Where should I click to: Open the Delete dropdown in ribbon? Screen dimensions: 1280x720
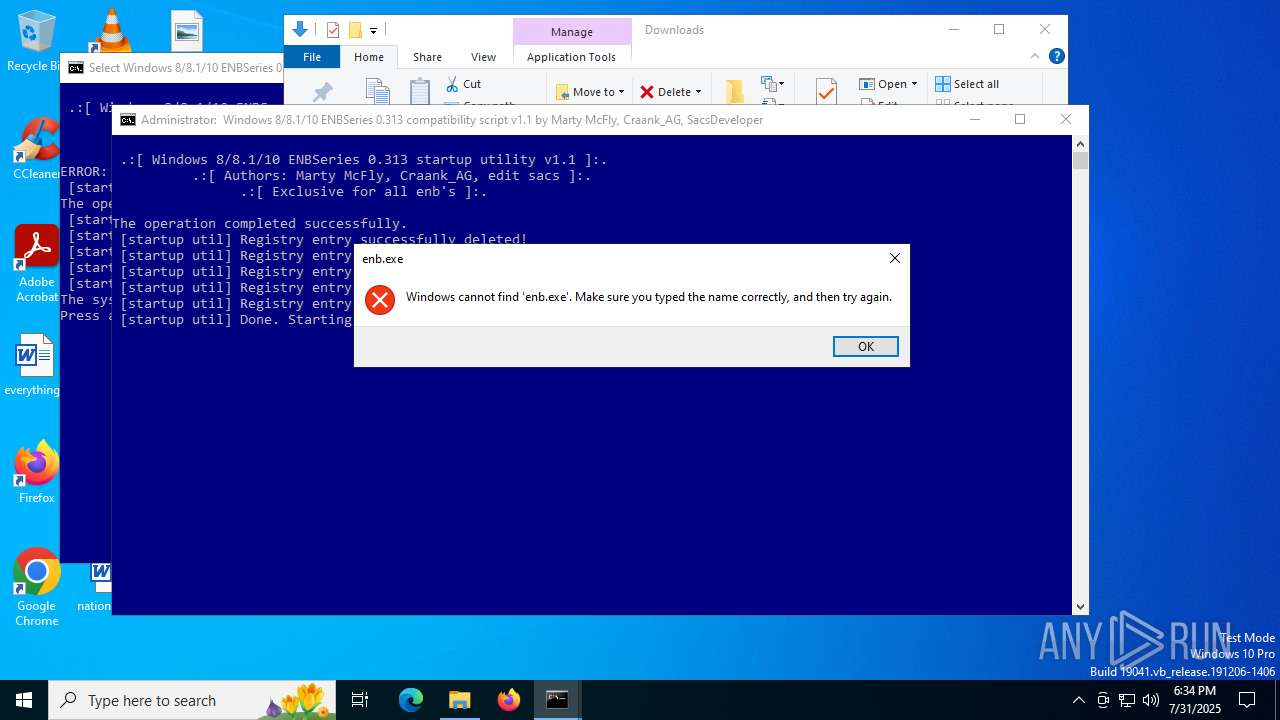coord(671,92)
